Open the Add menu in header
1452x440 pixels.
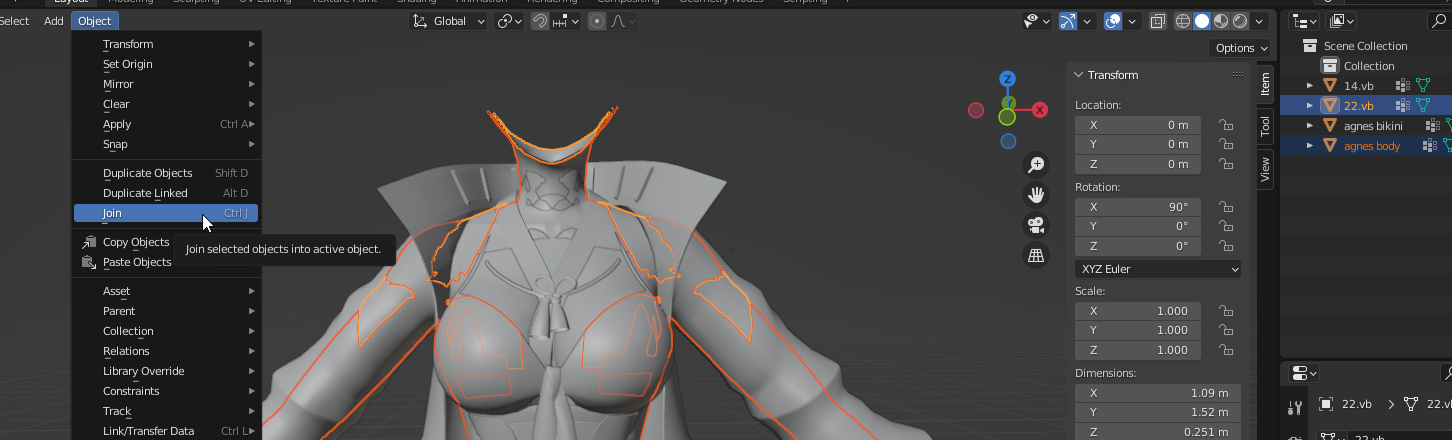[x=54, y=21]
